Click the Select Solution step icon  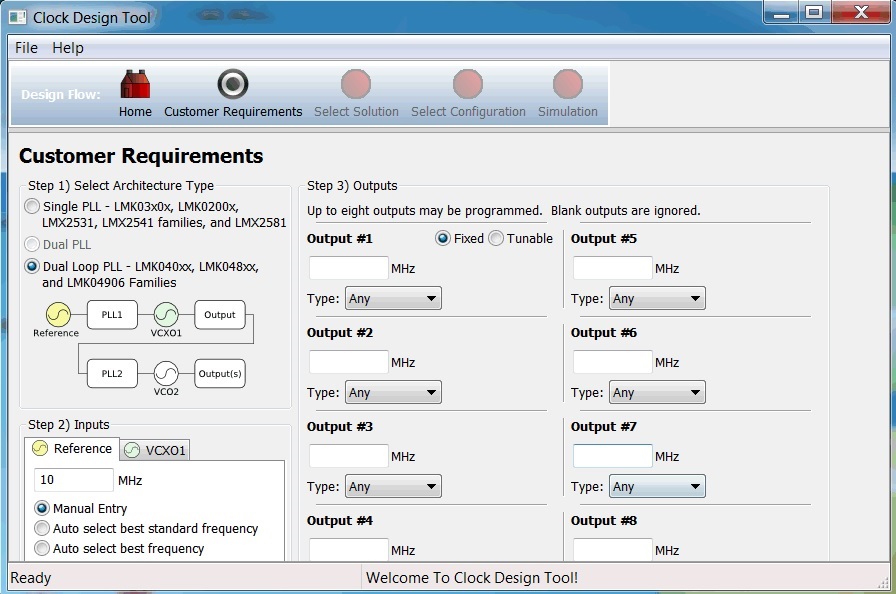coord(356,84)
